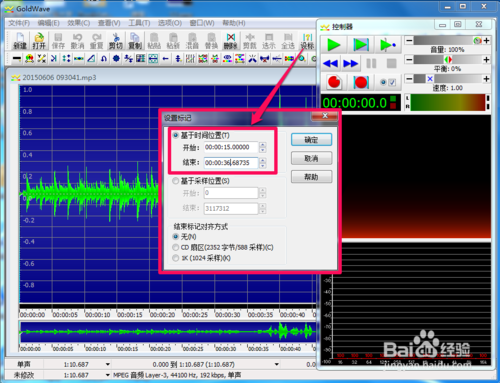Viewport: 500px width, 383px height.
Task: Open the dropdown beside 未修改 1:10.687
Action: [108, 375]
